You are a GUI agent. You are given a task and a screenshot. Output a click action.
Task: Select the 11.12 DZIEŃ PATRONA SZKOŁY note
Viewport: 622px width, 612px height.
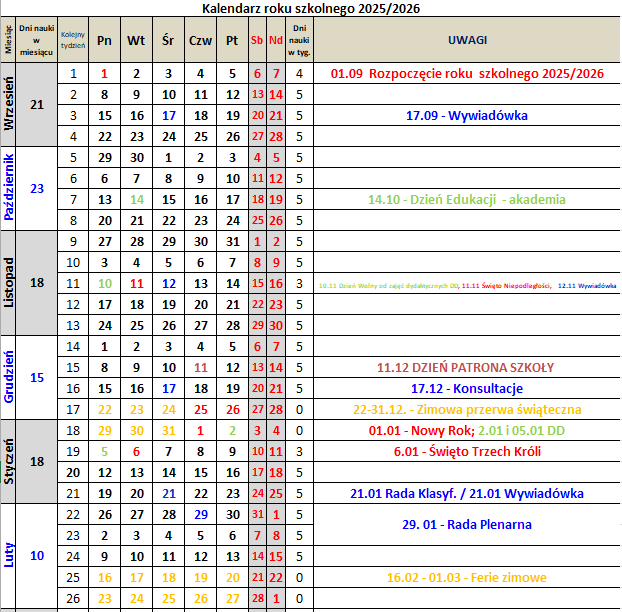(x=467, y=367)
